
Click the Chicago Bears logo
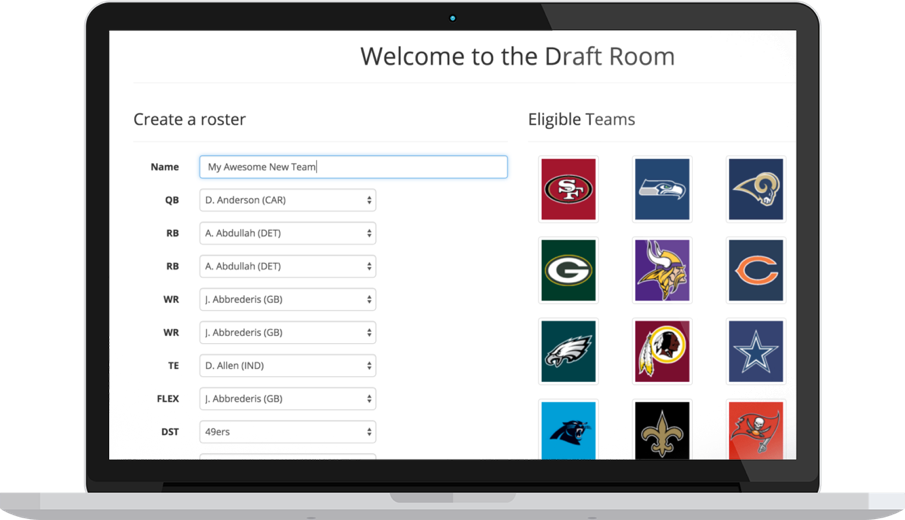755,270
